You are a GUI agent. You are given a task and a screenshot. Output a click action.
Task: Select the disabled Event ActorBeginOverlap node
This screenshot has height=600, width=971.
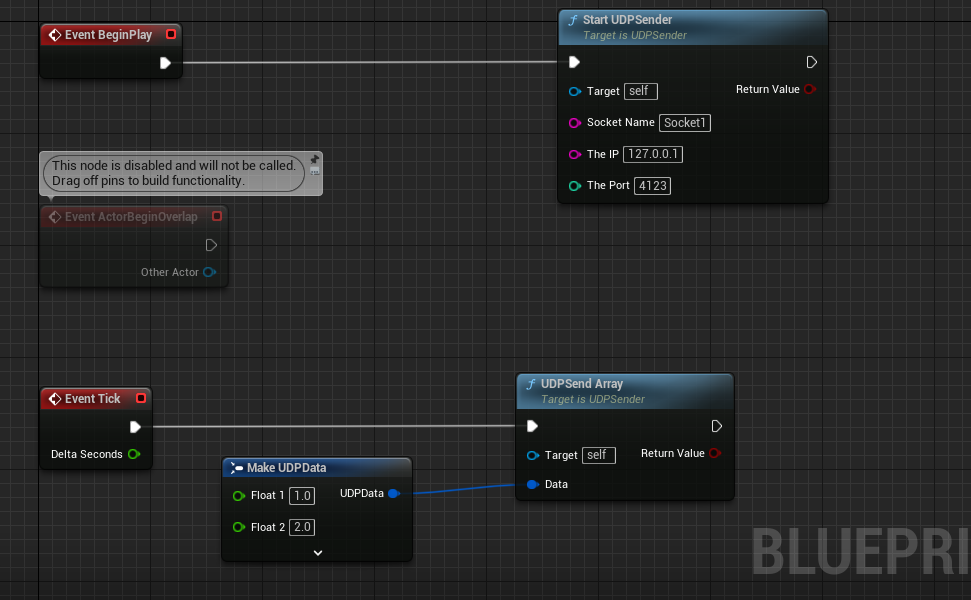(130, 216)
